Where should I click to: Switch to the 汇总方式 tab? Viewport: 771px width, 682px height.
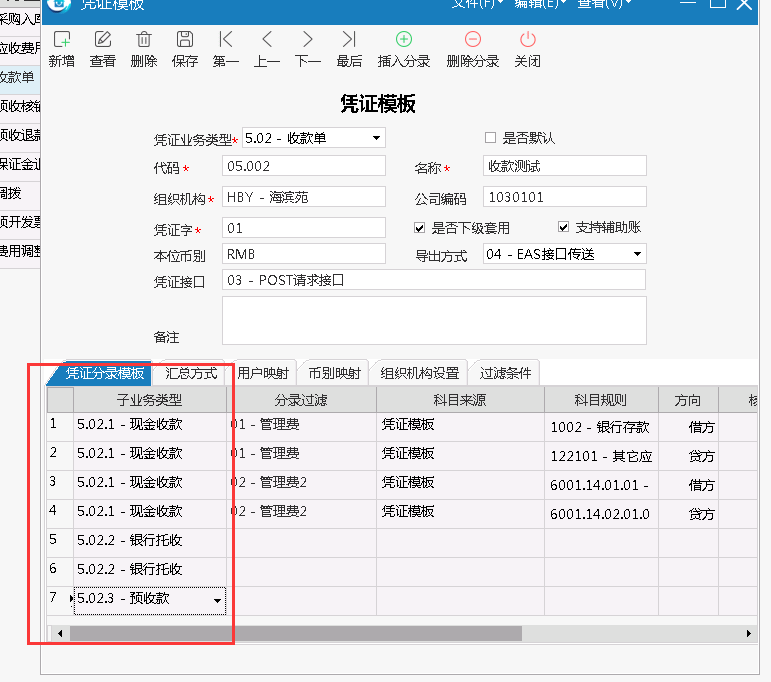(x=191, y=374)
